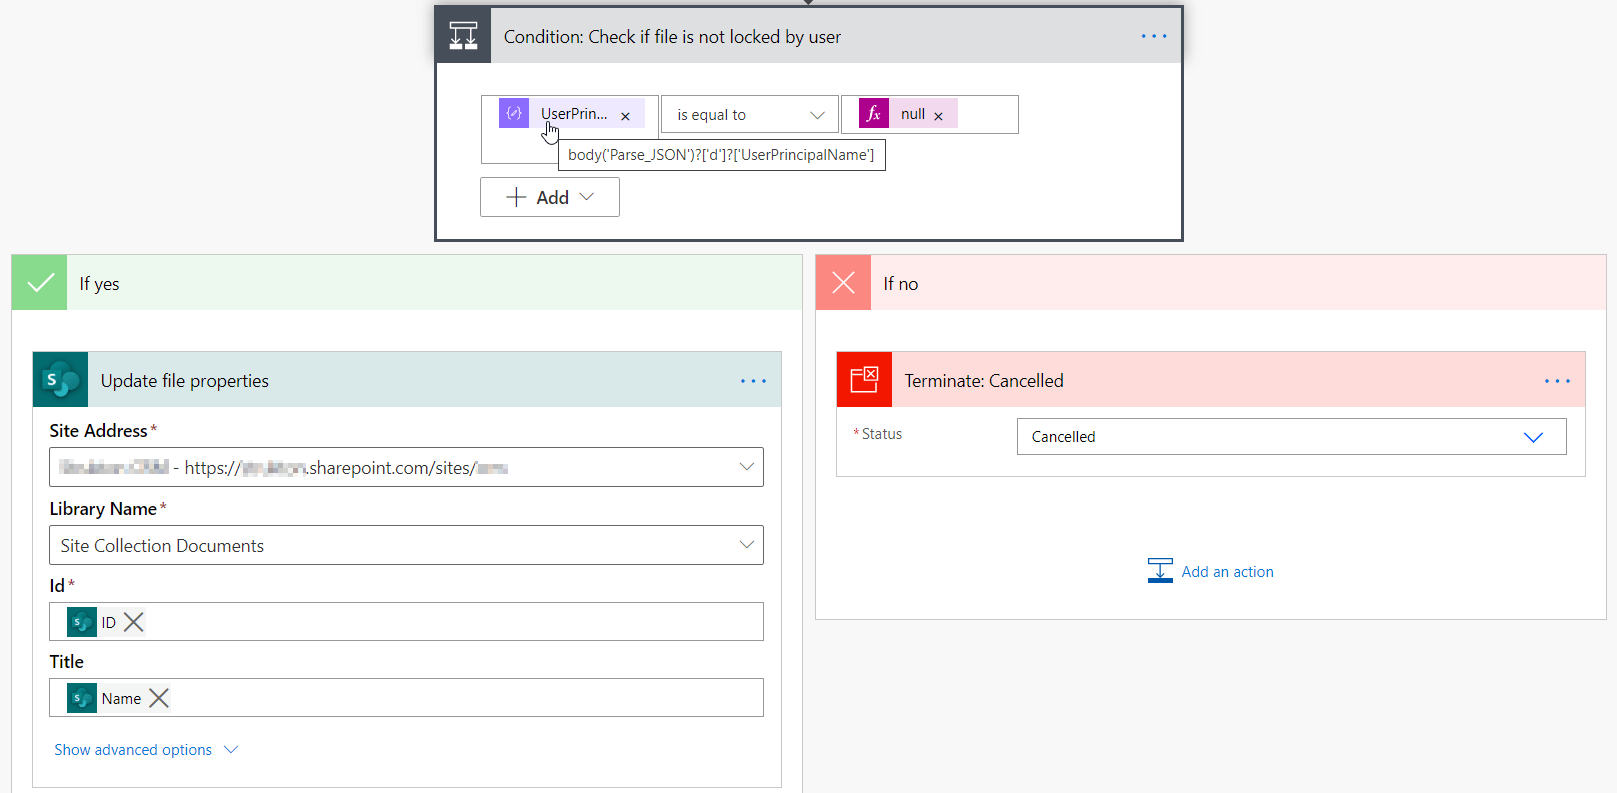Open Condition card ellipsis menu
The width and height of the screenshot is (1617, 793).
pos(1154,36)
